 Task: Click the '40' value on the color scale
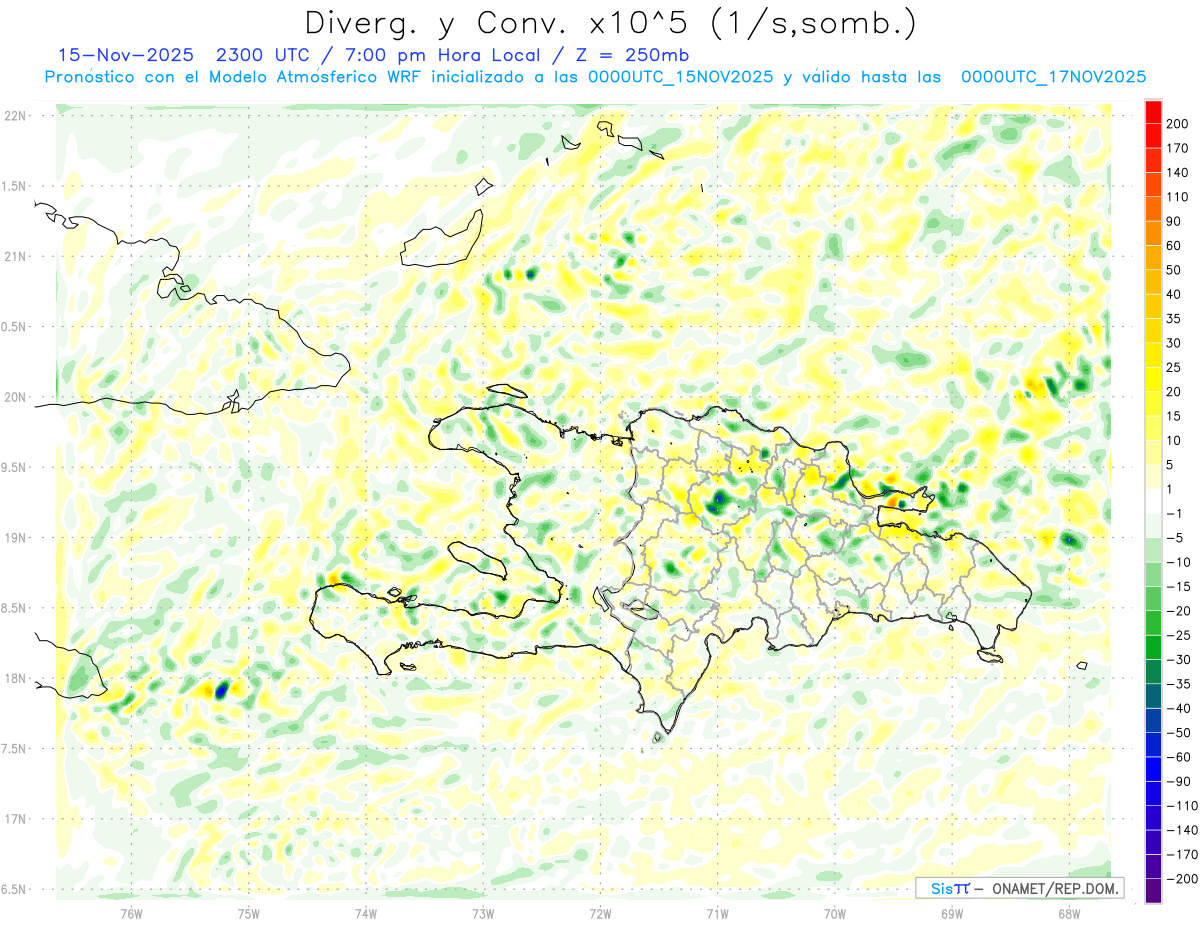tap(1174, 294)
